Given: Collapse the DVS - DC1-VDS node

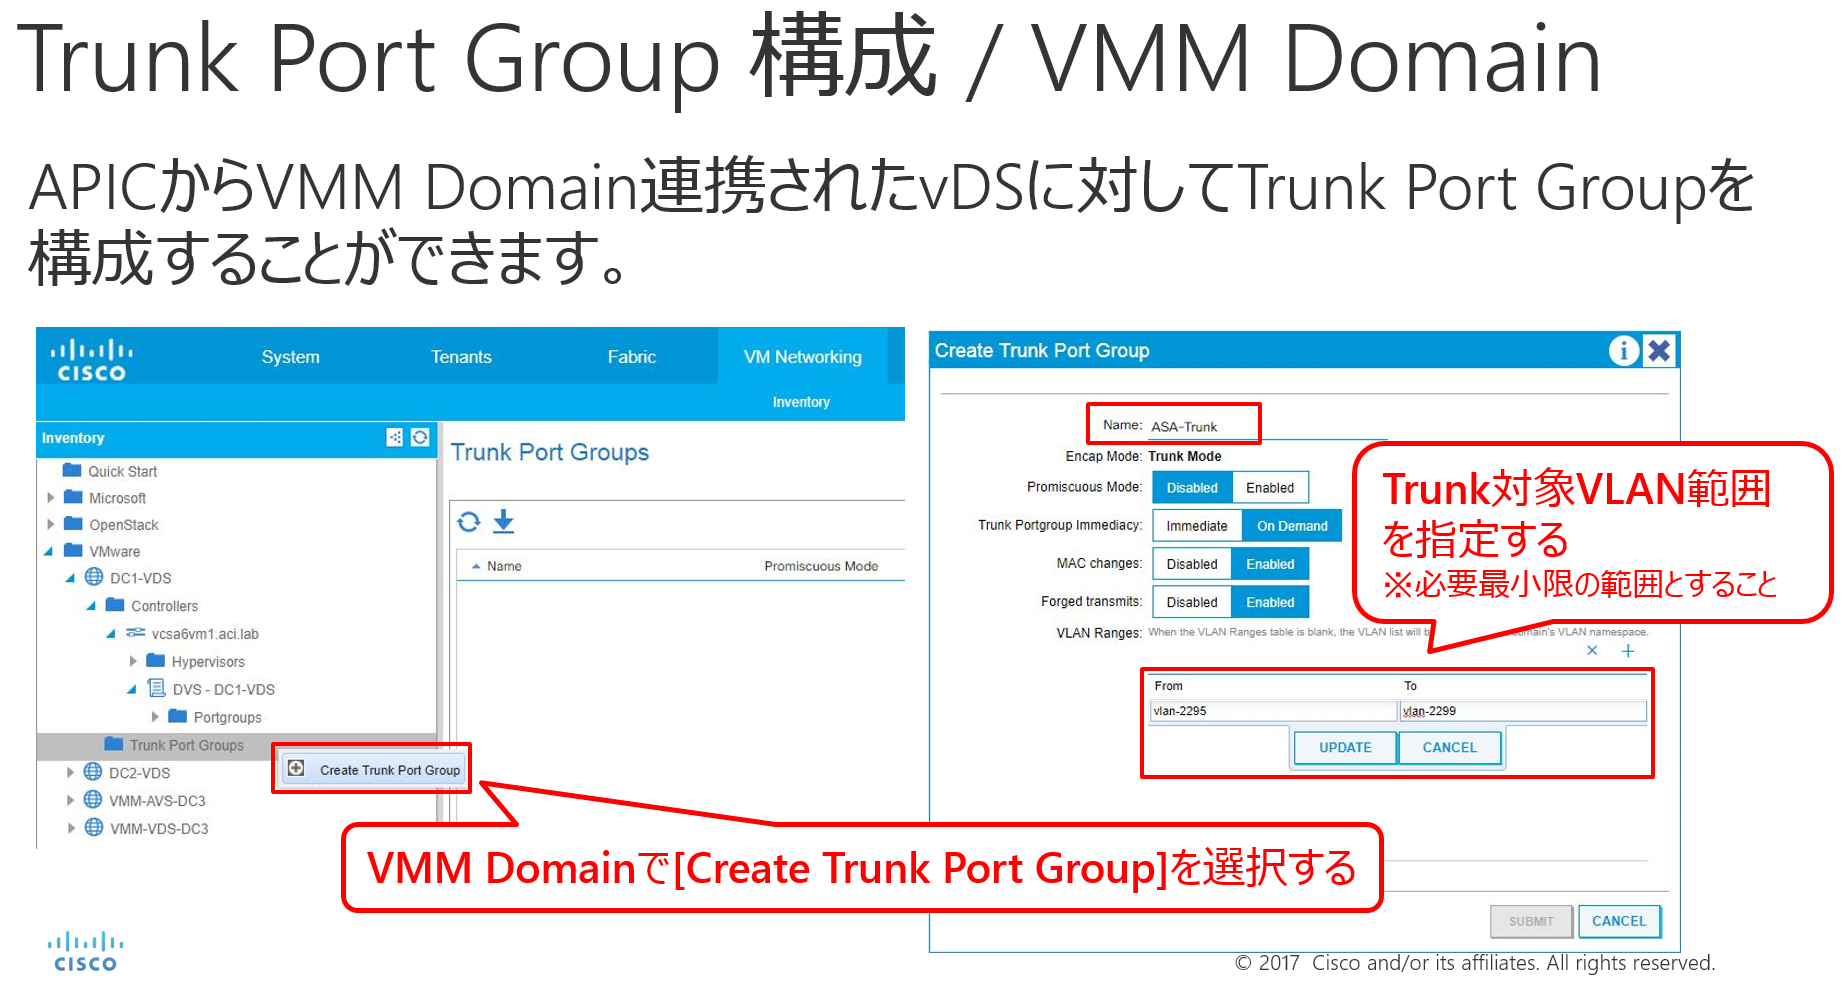Looking at the screenshot, I should [x=132, y=689].
